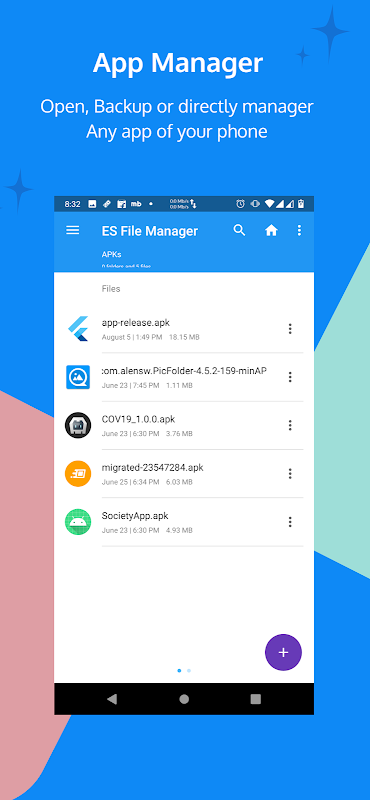Viewport: 370px width, 800px height.
Task: Open options menu for app-release.apk
Action: 290,329
